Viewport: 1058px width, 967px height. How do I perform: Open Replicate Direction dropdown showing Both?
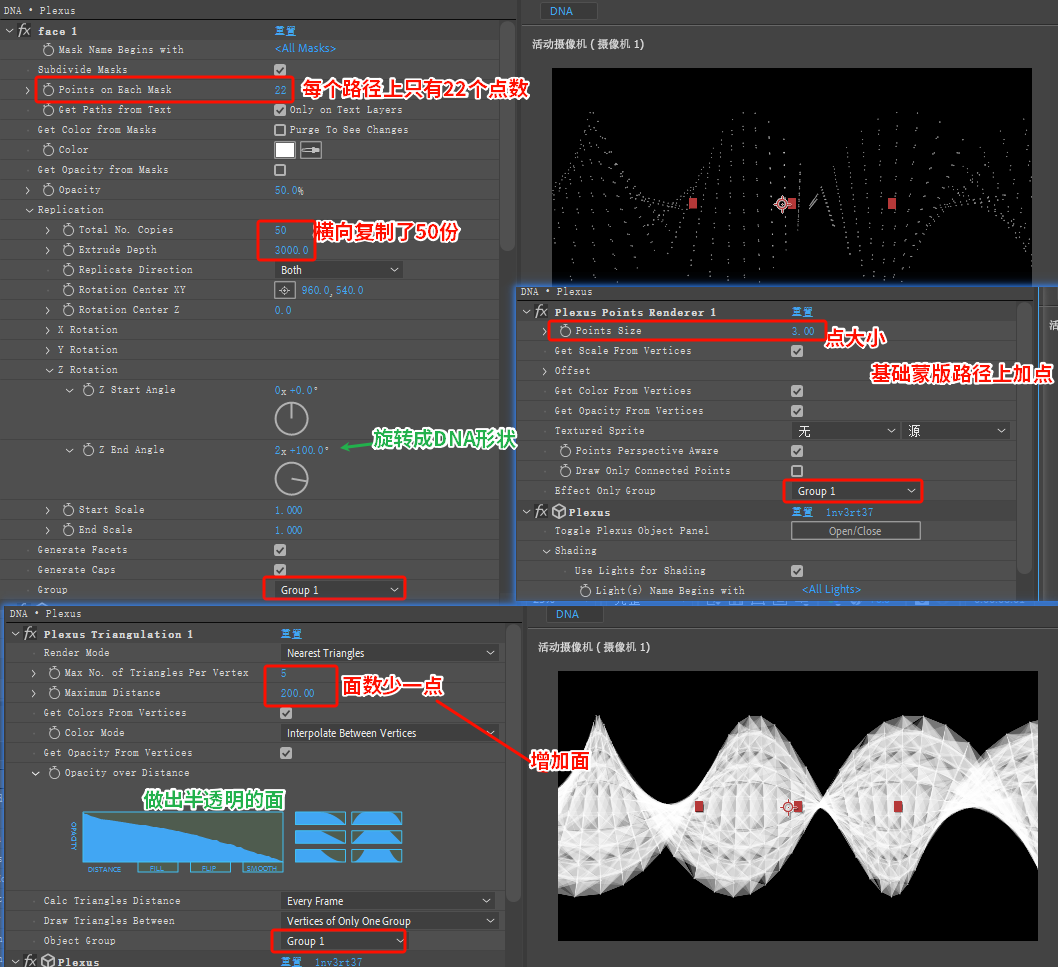[339, 270]
